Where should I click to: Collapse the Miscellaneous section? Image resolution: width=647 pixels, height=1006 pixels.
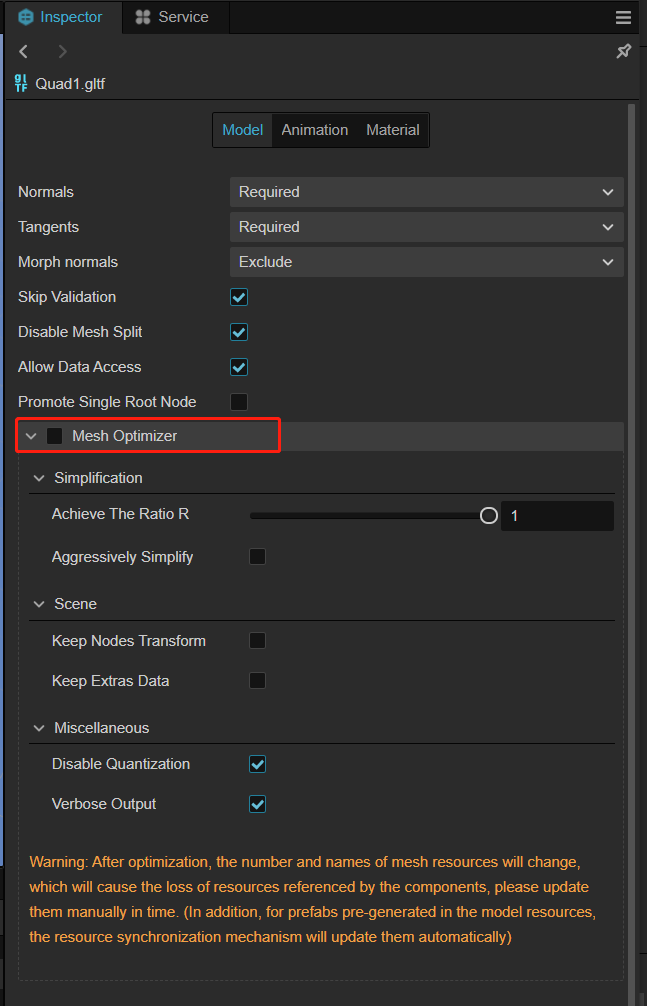pos(39,728)
